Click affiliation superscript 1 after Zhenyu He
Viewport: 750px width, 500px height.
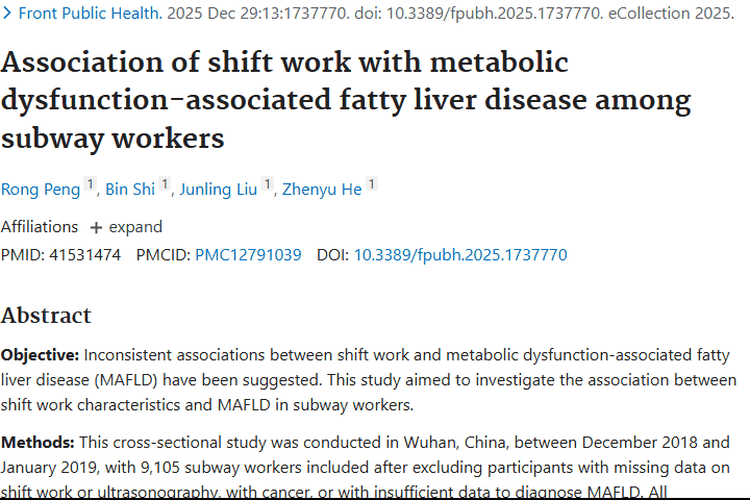click(372, 185)
